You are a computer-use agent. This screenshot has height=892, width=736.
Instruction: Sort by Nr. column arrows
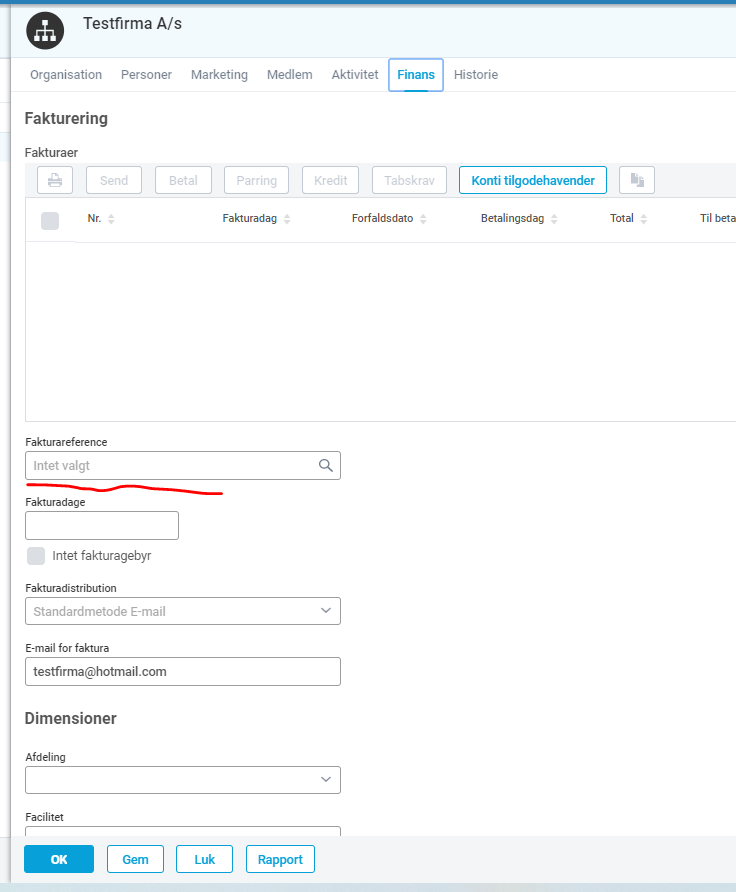point(111,219)
